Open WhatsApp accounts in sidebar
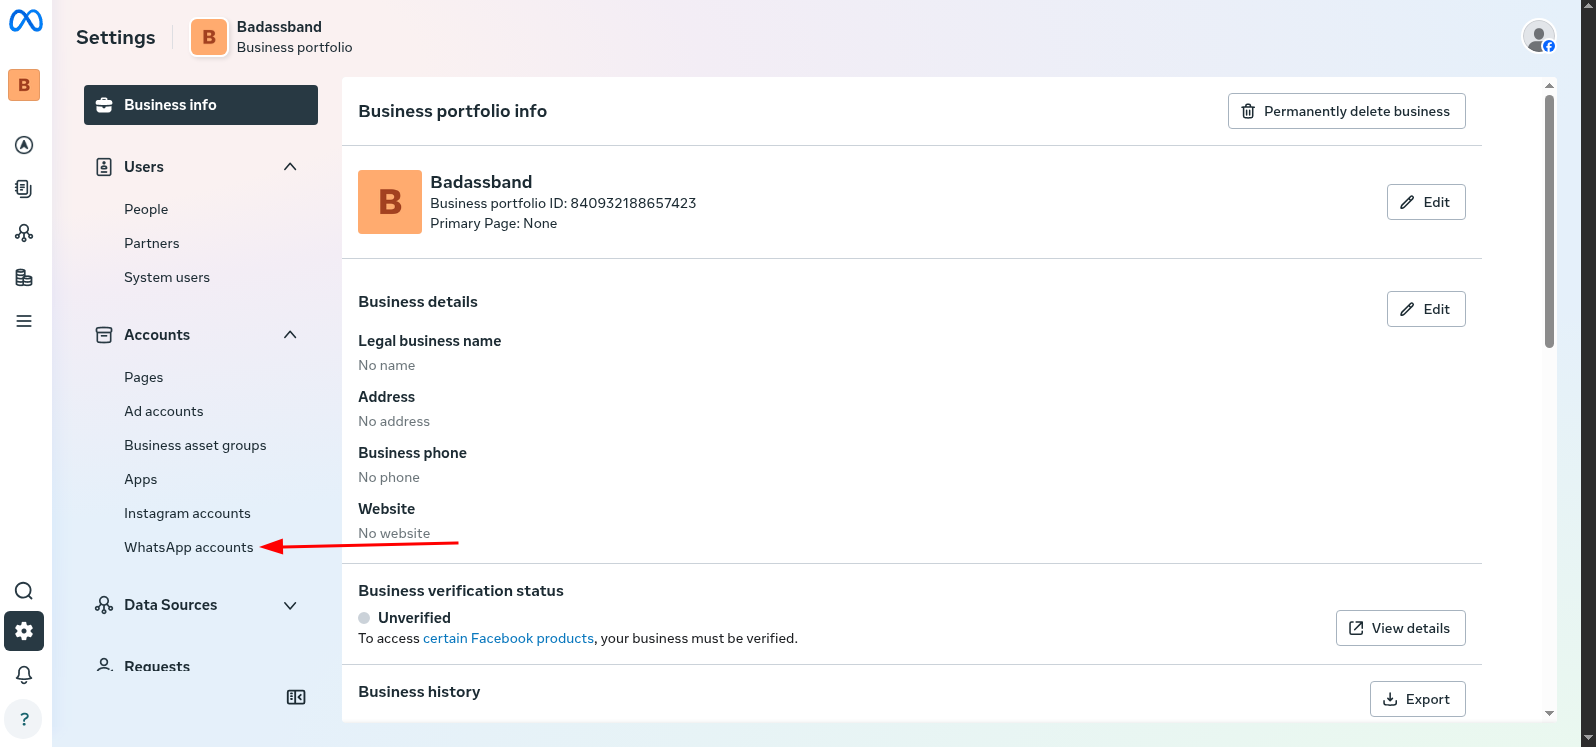Image resolution: width=1596 pixels, height=747 pixels. 188,547
